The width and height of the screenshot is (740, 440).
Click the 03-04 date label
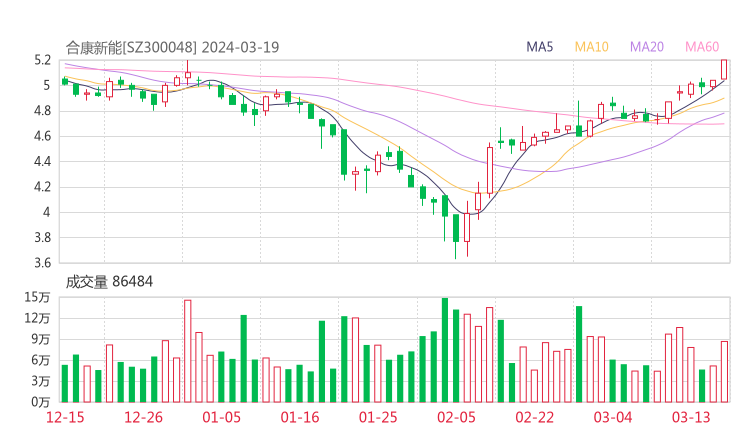tap(613, 417)
